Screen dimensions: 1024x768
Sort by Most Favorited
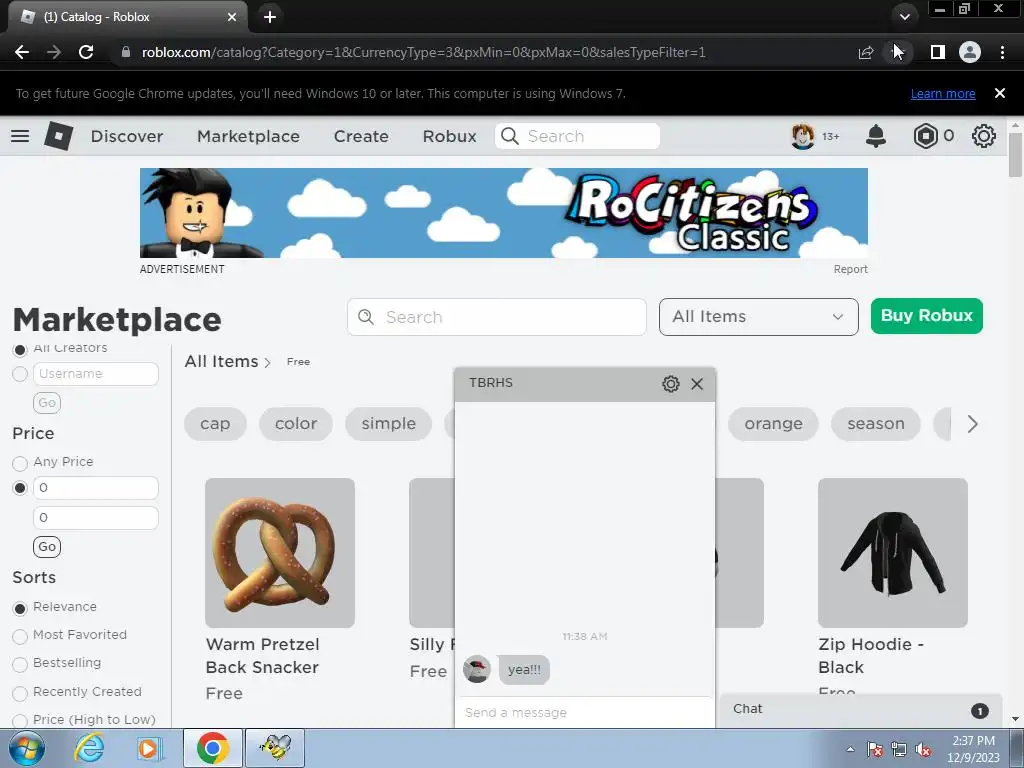click(x=20, y=636)
